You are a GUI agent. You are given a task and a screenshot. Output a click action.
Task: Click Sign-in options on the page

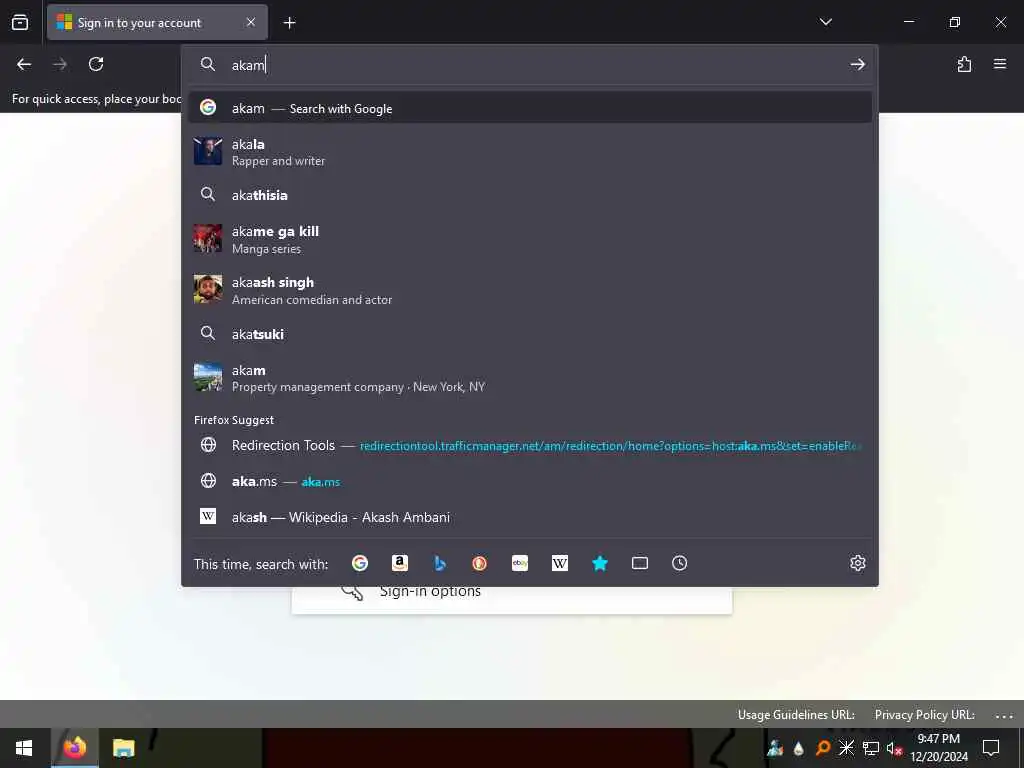pos(430,592)
